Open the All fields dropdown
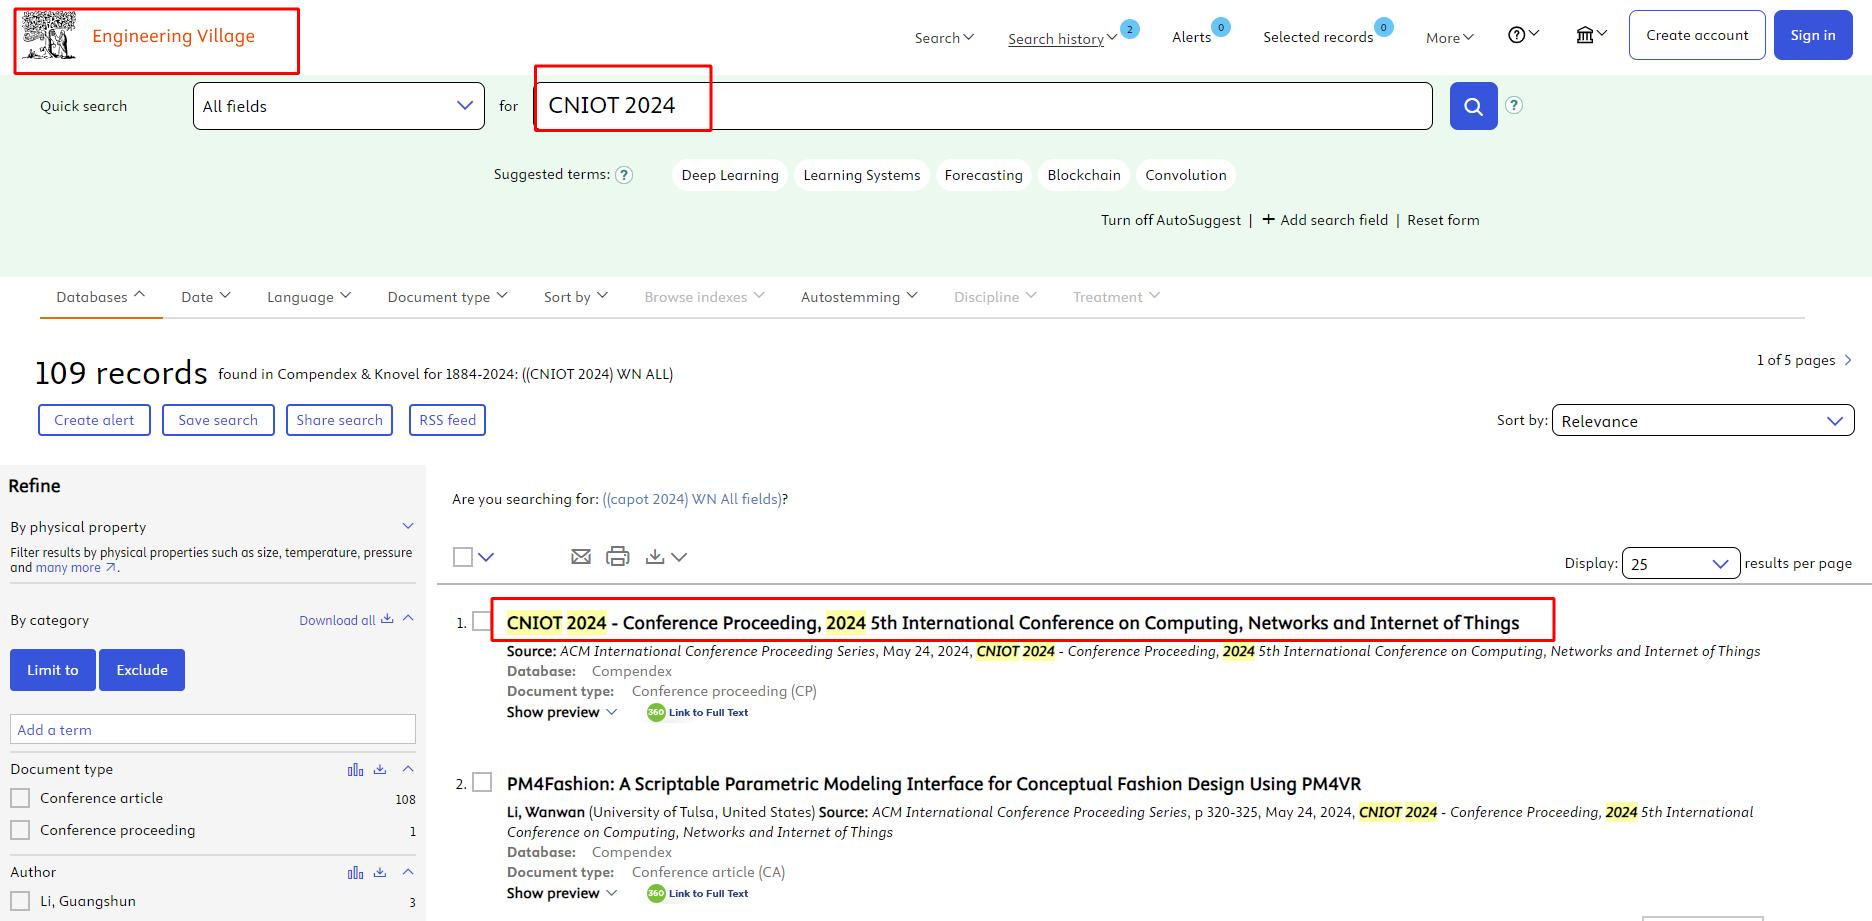1872x921 pixels. (338, 106)
